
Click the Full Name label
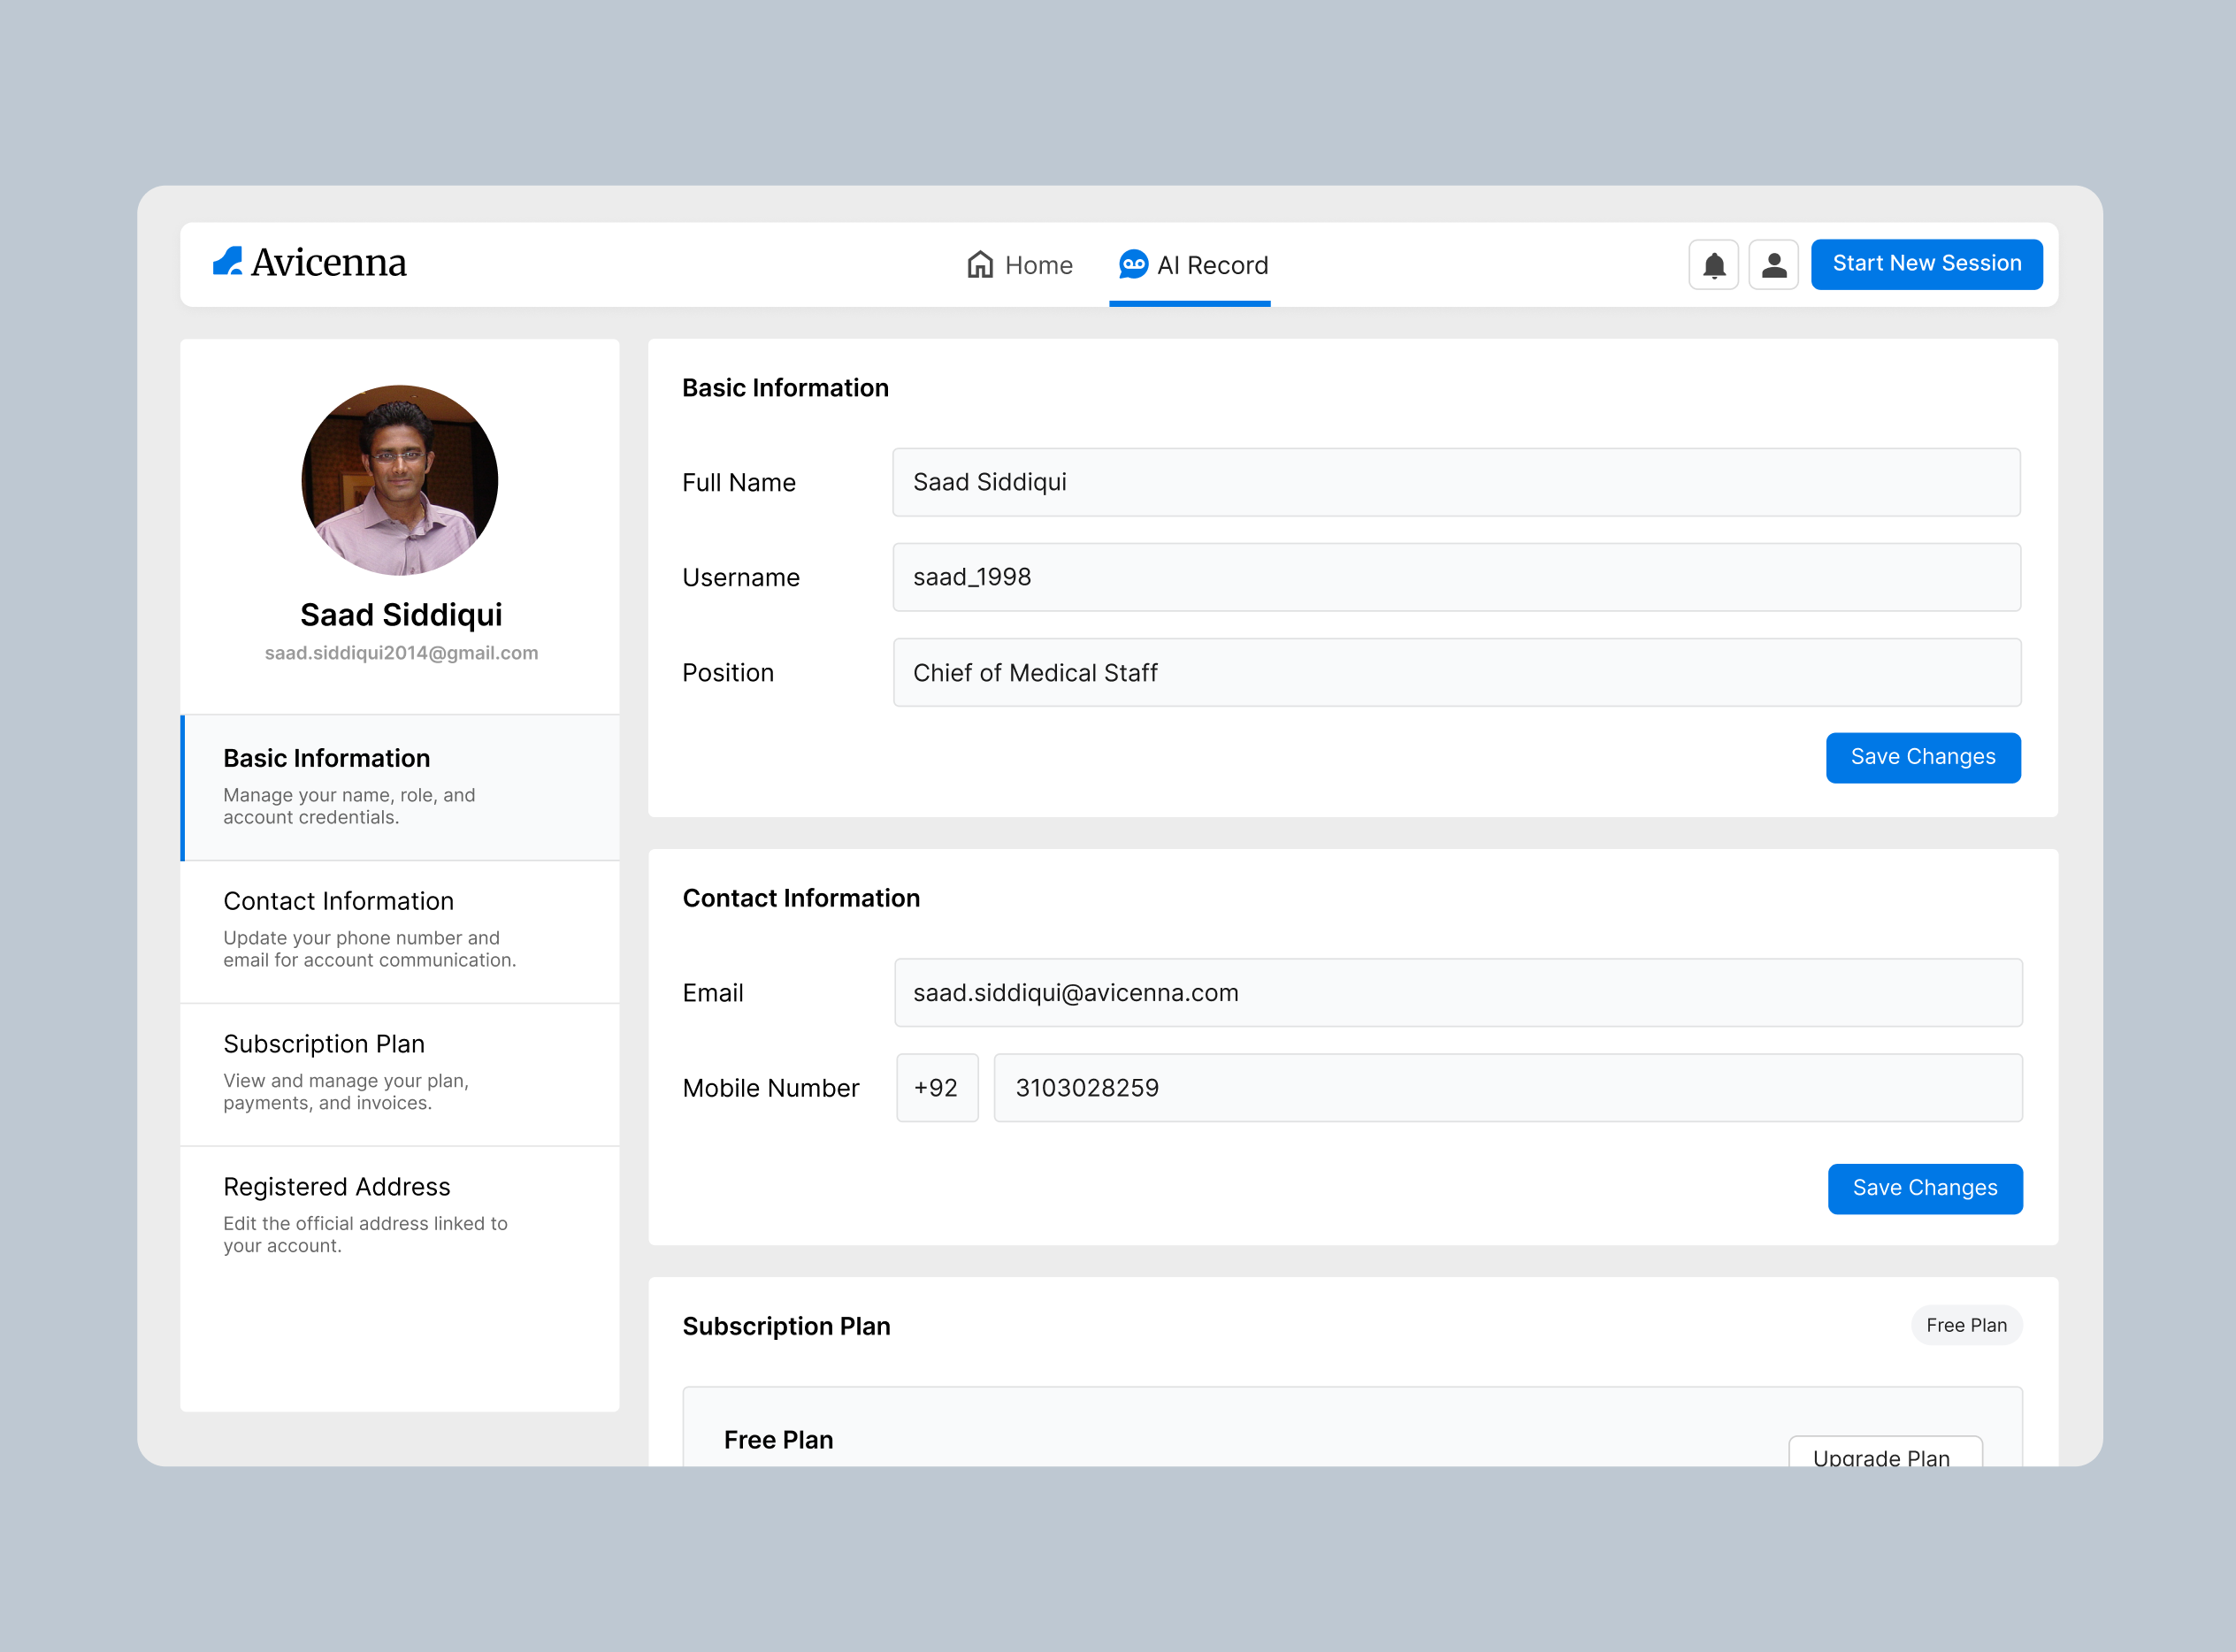(x=739, y=482)
